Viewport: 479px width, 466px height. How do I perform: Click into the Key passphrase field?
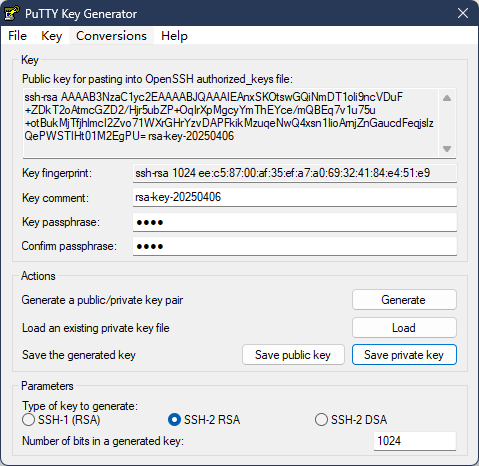click(295, 222)
